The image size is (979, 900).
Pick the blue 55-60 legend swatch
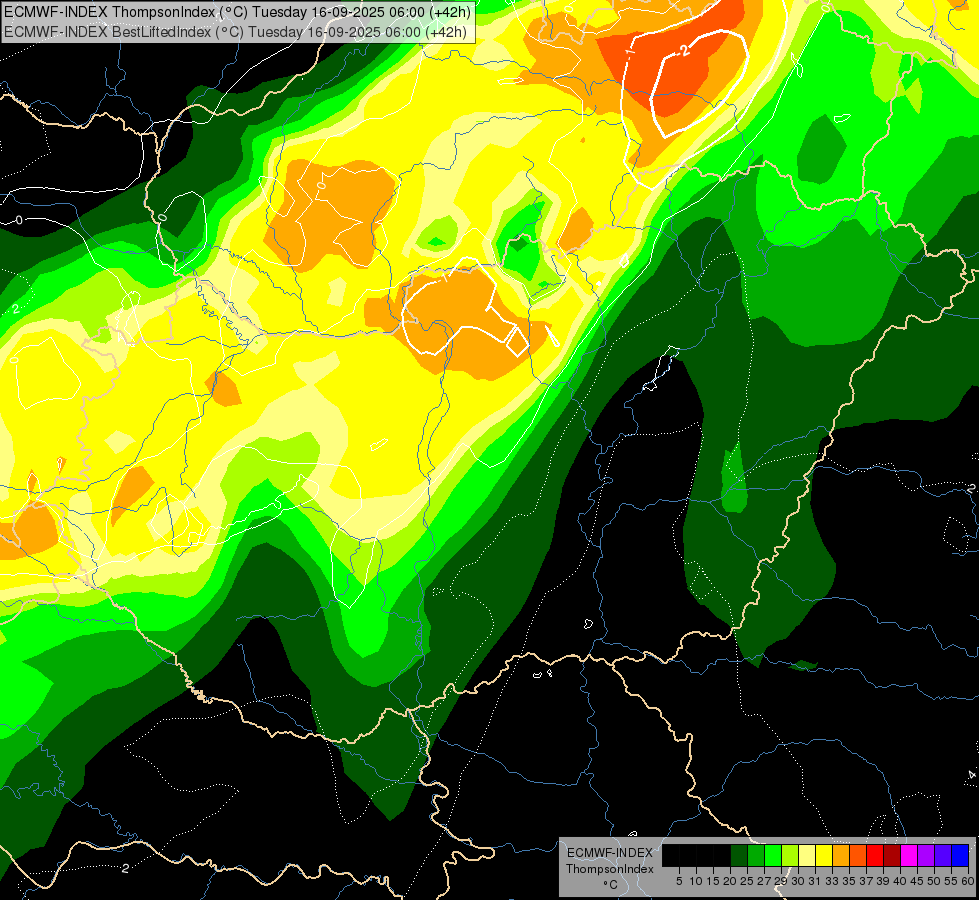(960, 855)
